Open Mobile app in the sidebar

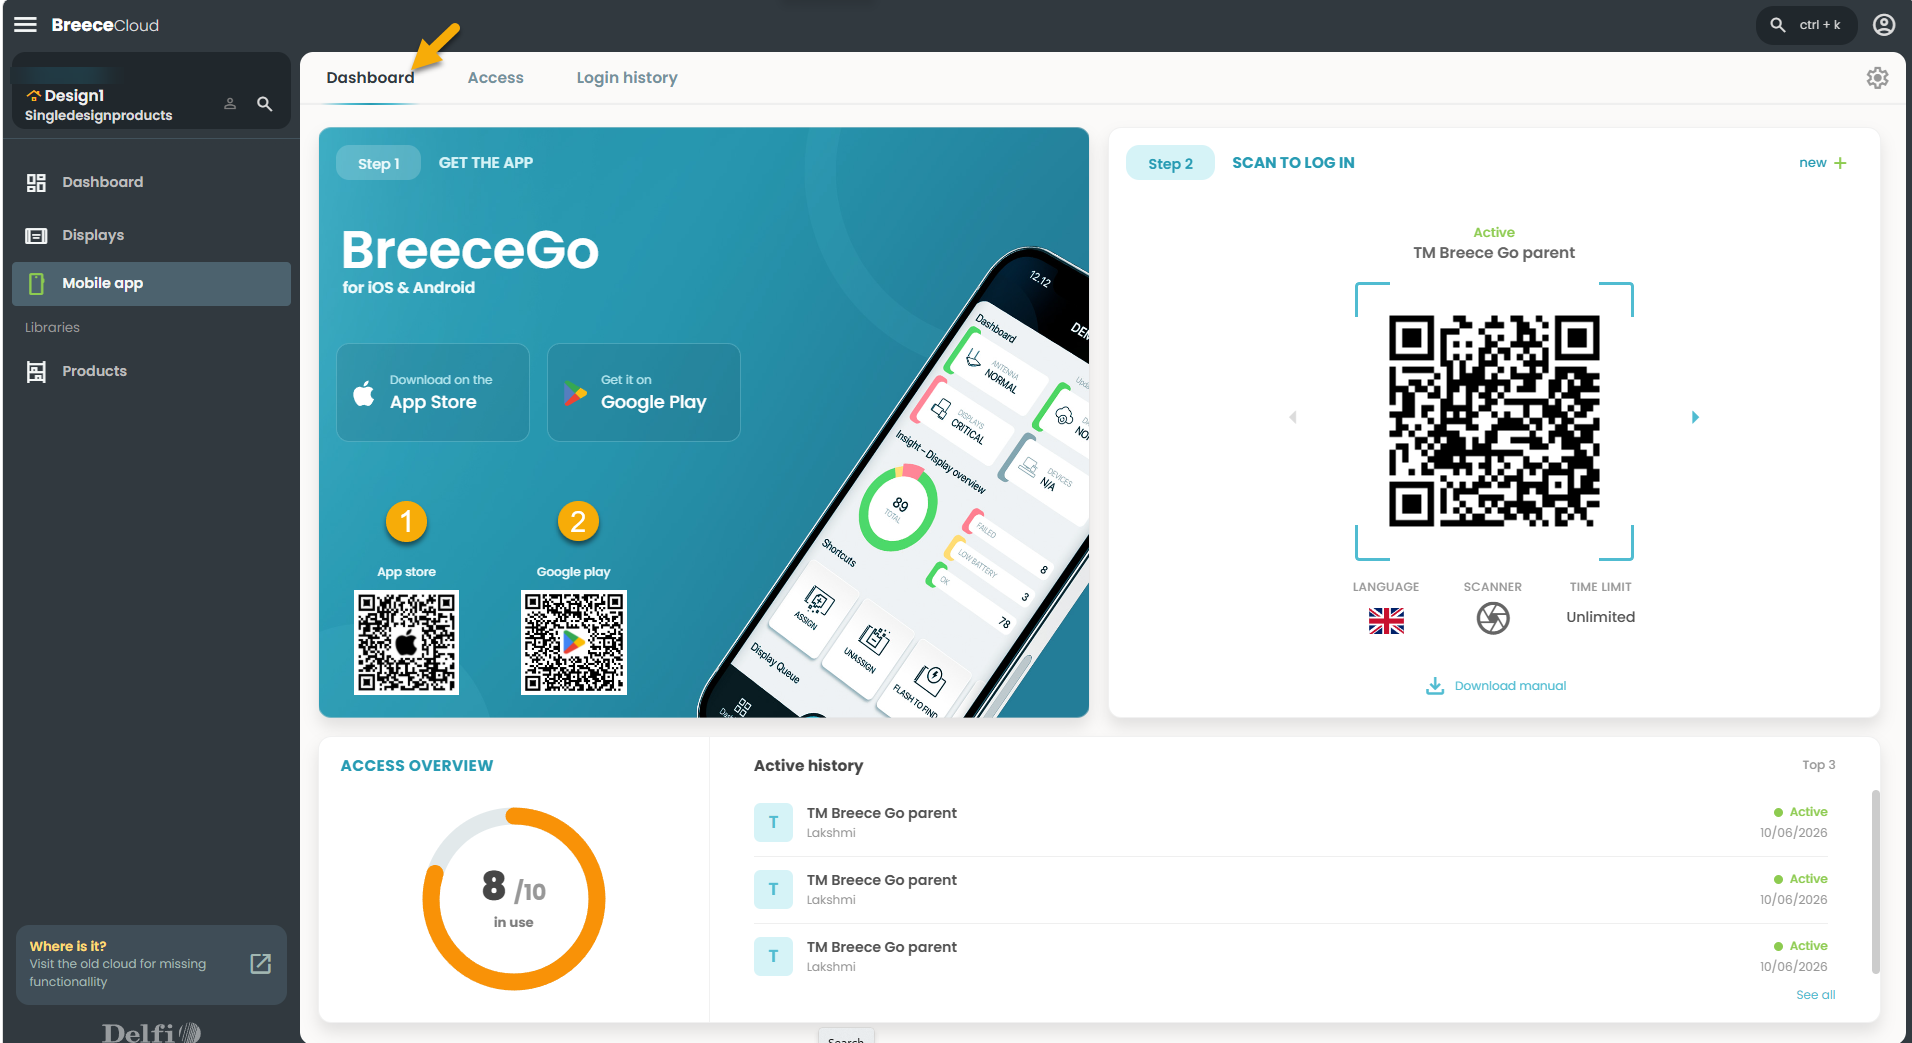coord(151,283)
